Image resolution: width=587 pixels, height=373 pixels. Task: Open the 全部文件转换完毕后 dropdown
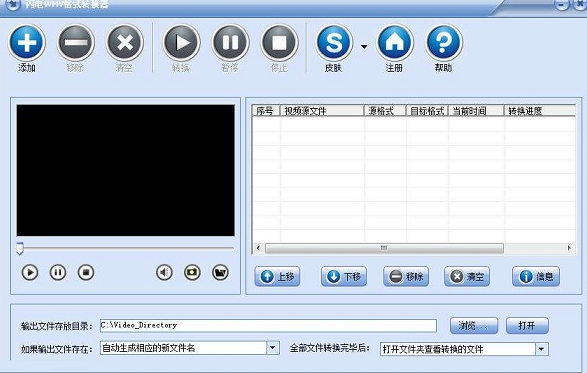542,349
